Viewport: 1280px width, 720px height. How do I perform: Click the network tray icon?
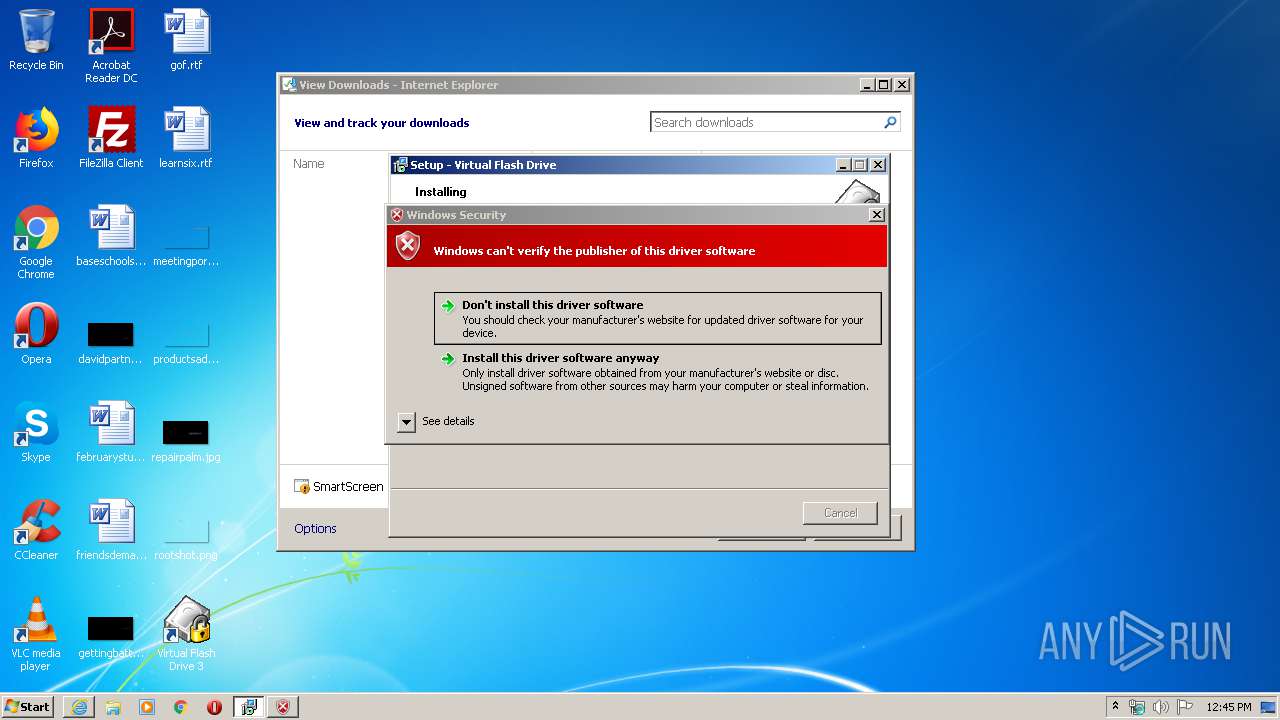pos(1137,707)
